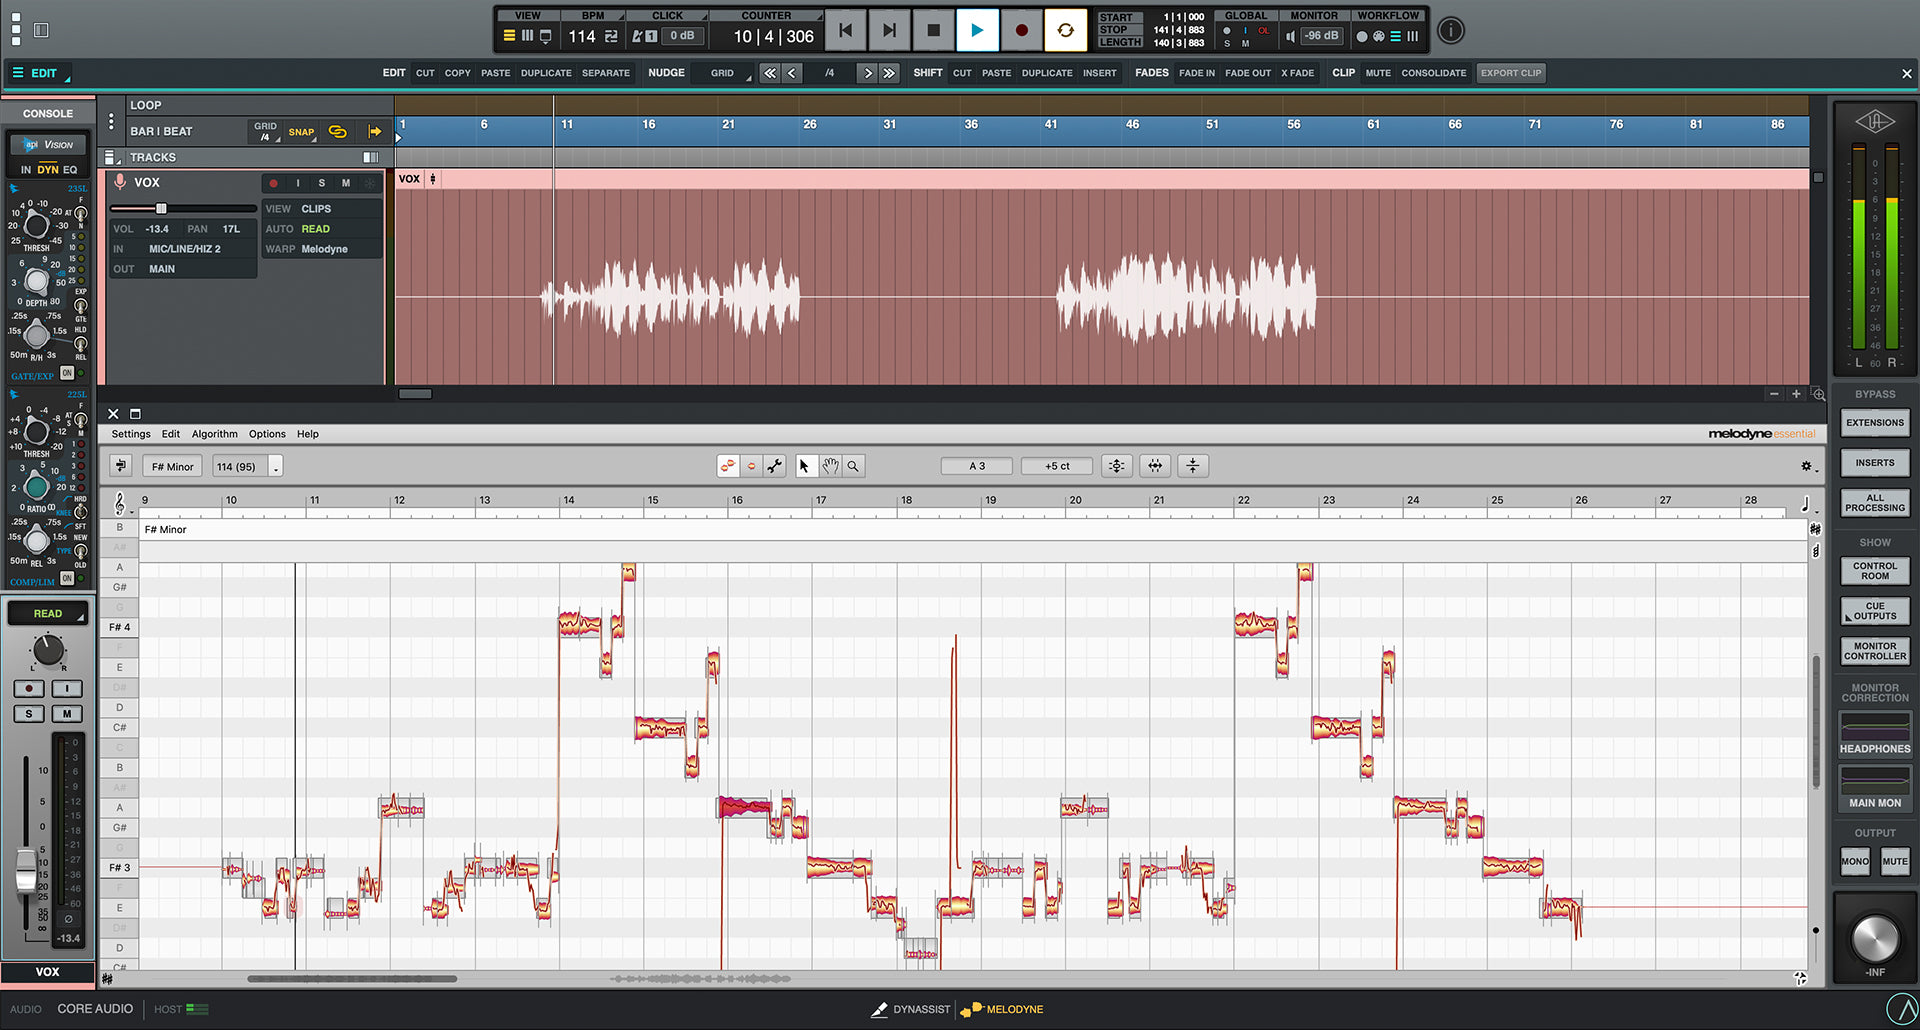
Task: Click the Melodyne settings gear icon
Action: click(x=1806, y=466)
